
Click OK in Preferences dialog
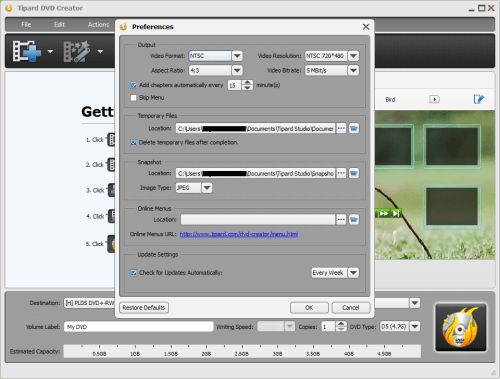tap(309, 307)
